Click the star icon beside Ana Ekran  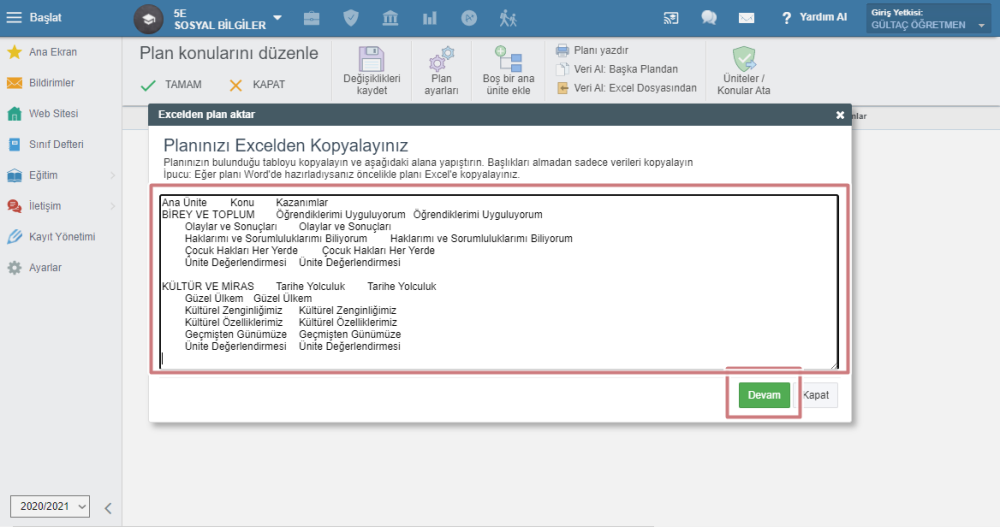pos(14,52)
